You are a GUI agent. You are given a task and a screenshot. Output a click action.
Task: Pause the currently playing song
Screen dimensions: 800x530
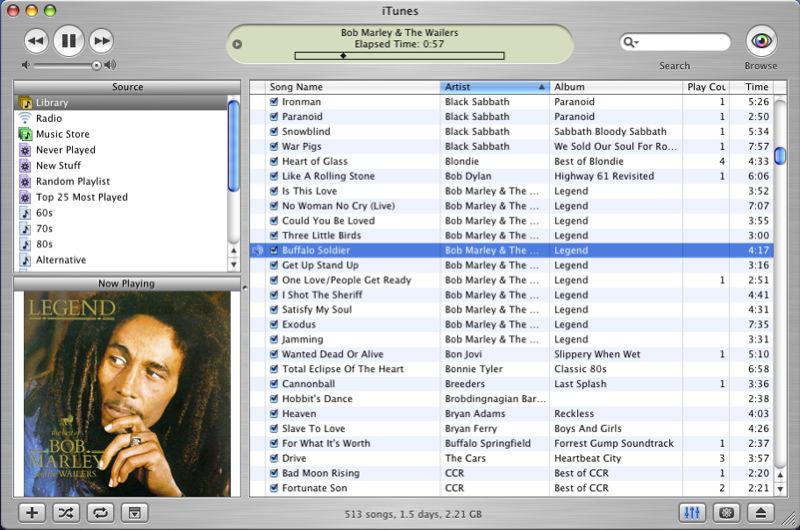68,41
